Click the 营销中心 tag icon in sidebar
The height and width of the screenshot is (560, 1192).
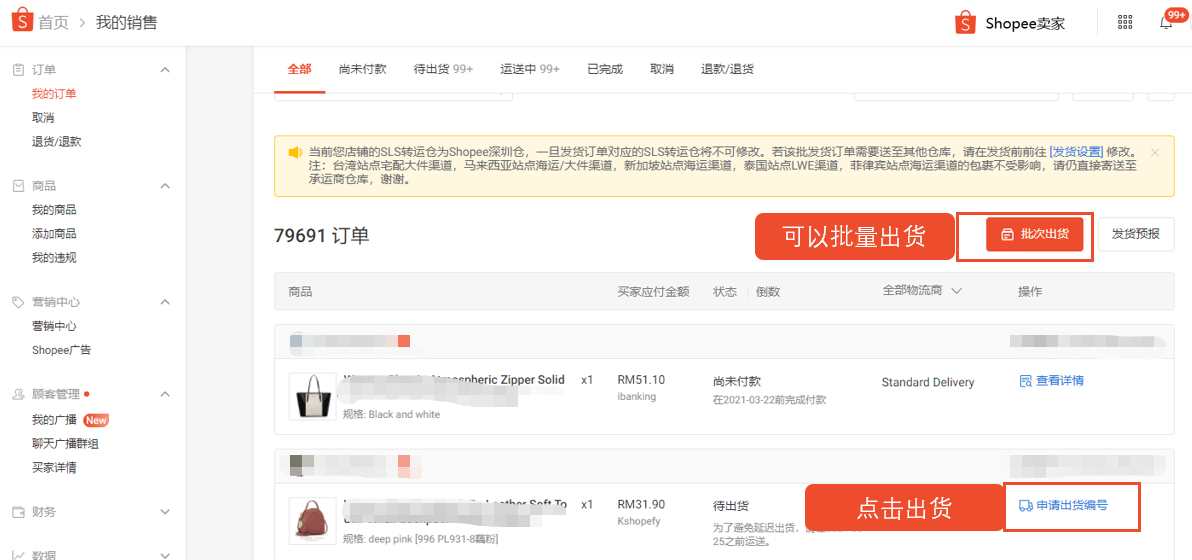pyautogui.click(x=19, y=302)
